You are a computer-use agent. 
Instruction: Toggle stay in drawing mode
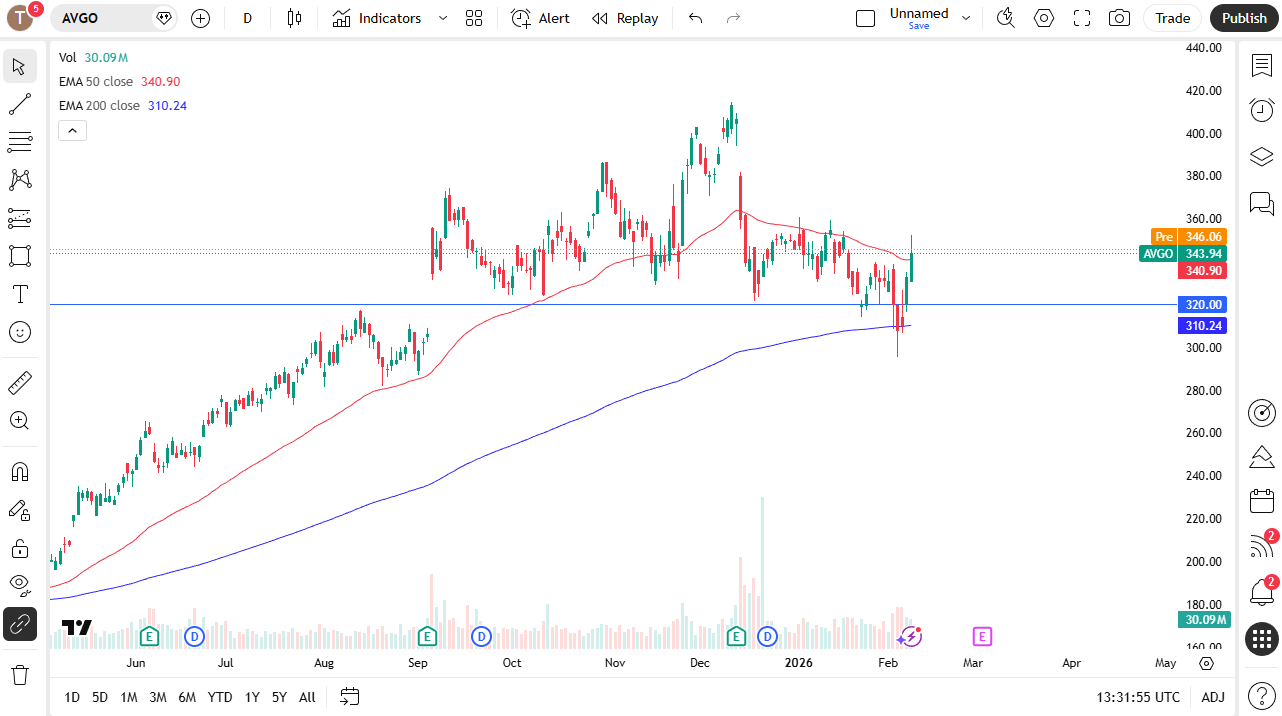[19, 510]
